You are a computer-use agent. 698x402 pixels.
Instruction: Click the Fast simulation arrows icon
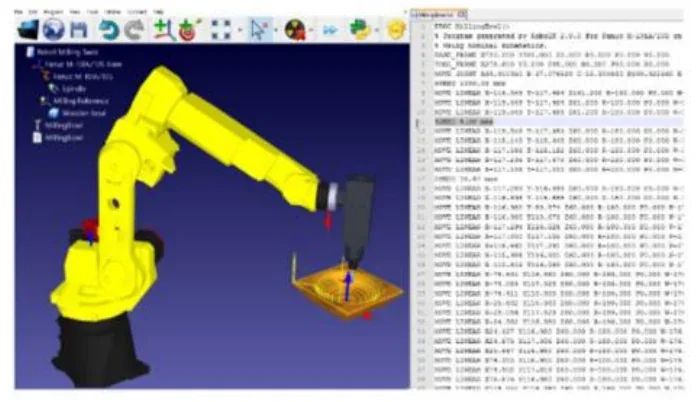330,30
